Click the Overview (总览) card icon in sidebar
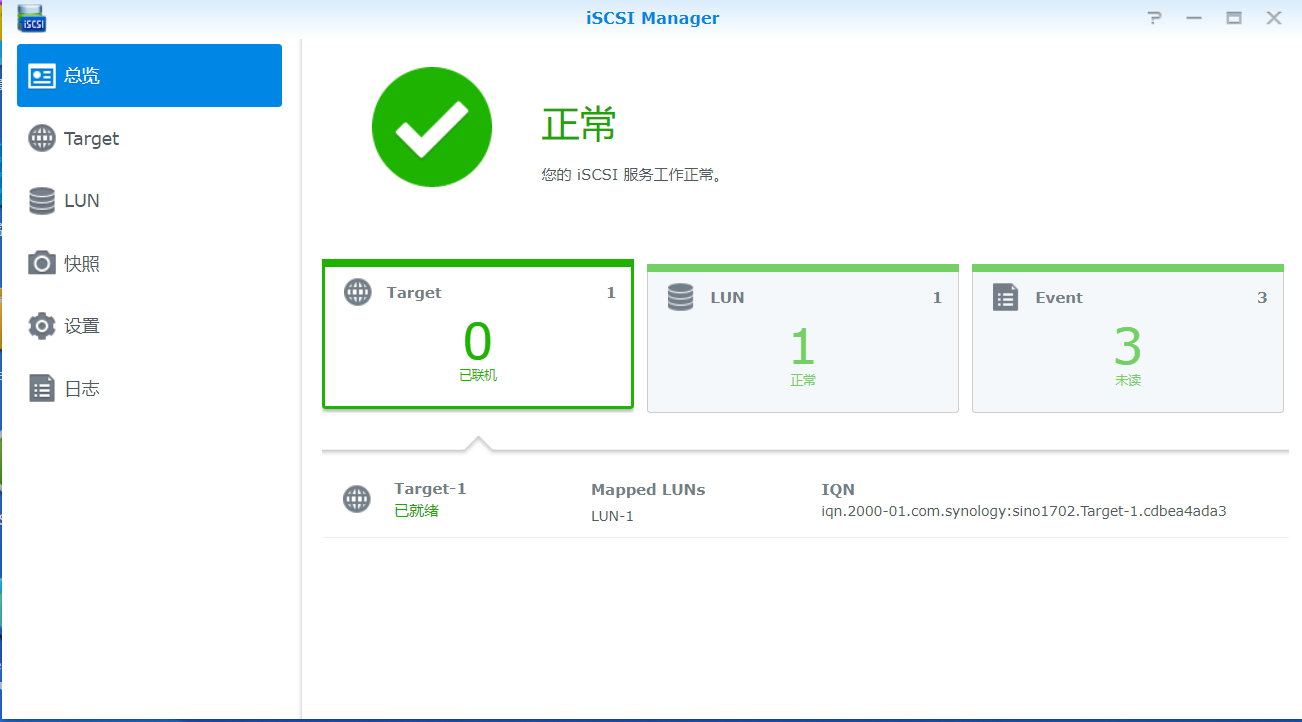The image size is (1302, 722). (x=42, y=76)
